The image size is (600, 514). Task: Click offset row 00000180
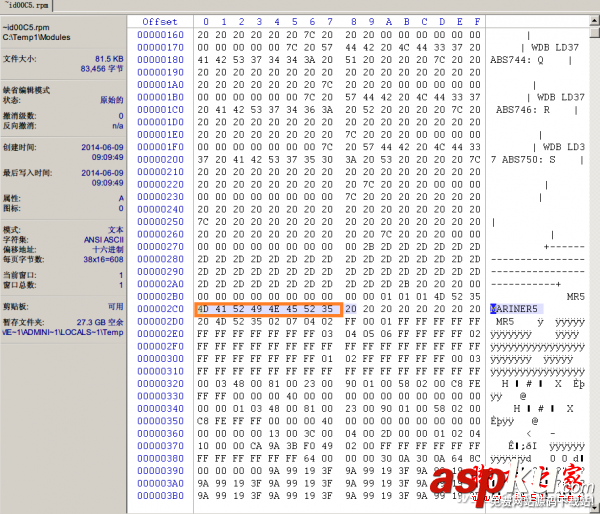click(160, 60)
